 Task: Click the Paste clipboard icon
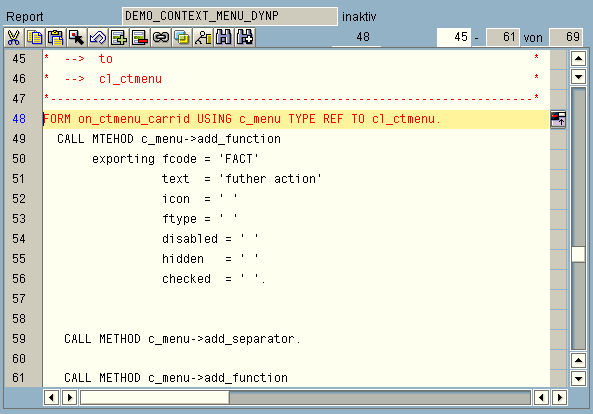click(56, 37)
